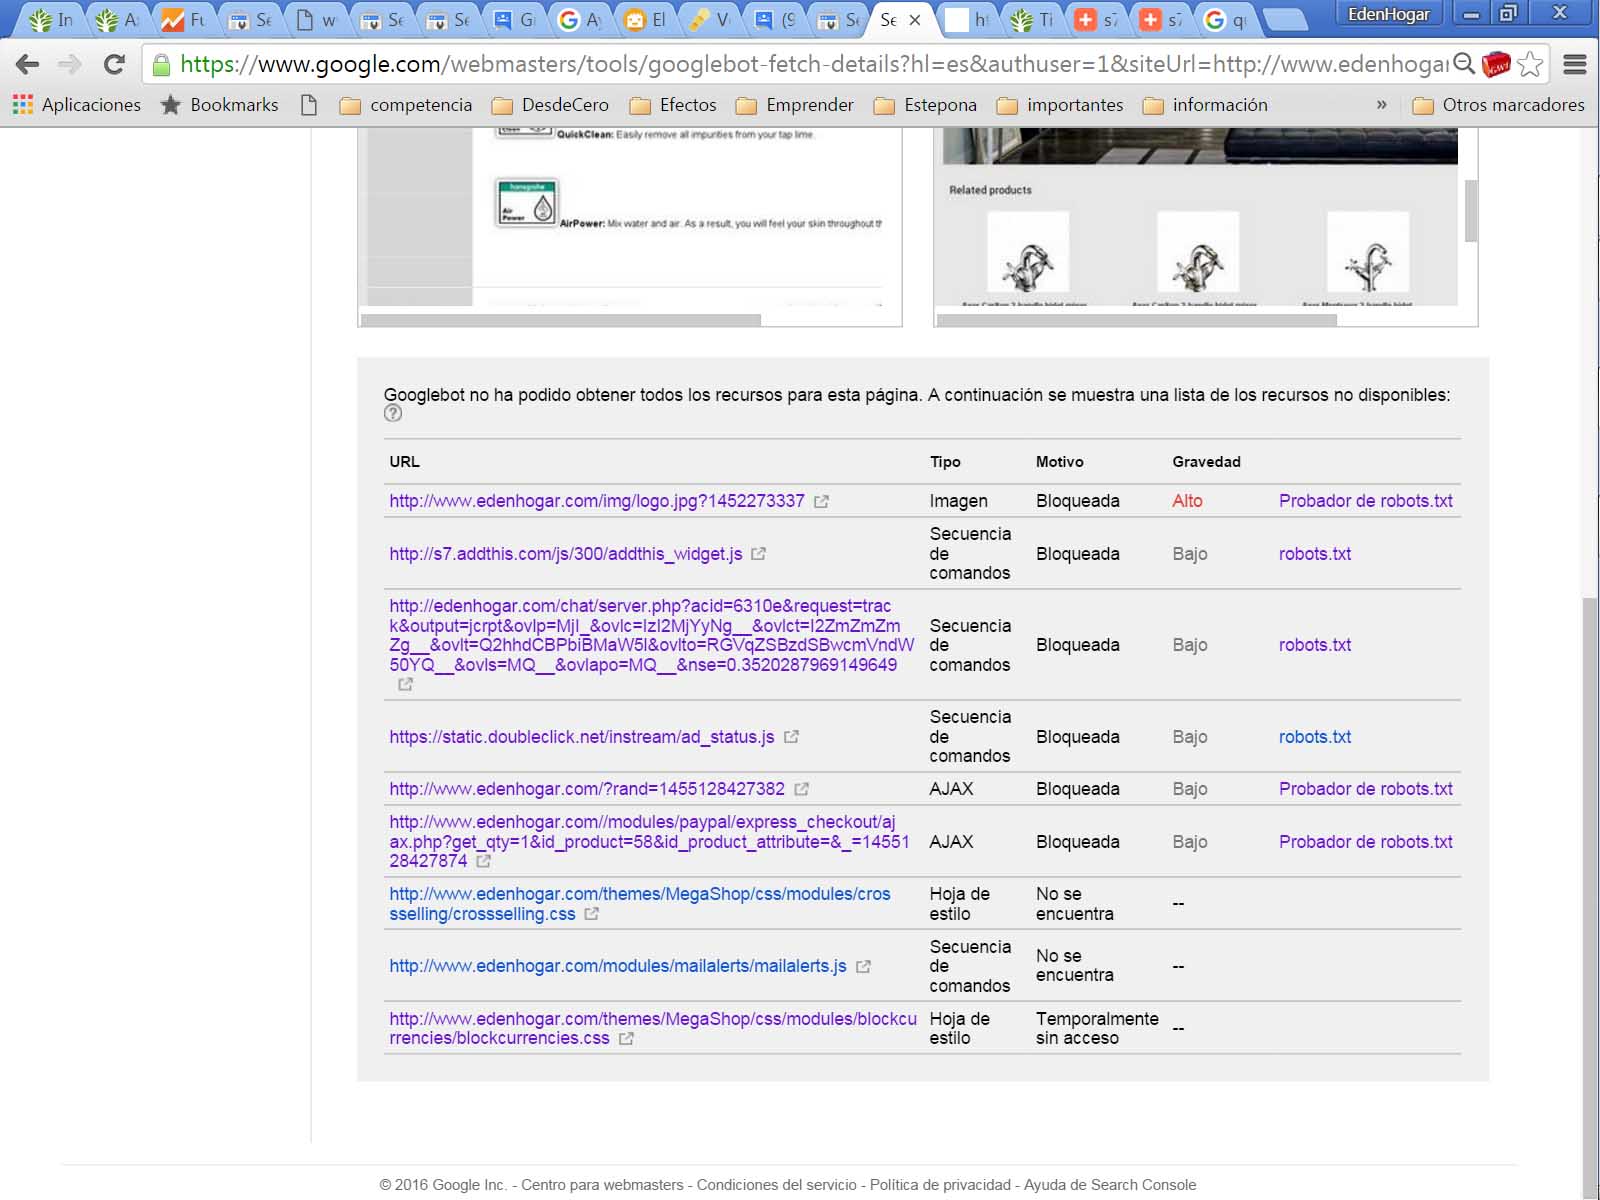
Task: Open robots.txt link for chat/server.php row
Action: click(x=1315, y=645)
